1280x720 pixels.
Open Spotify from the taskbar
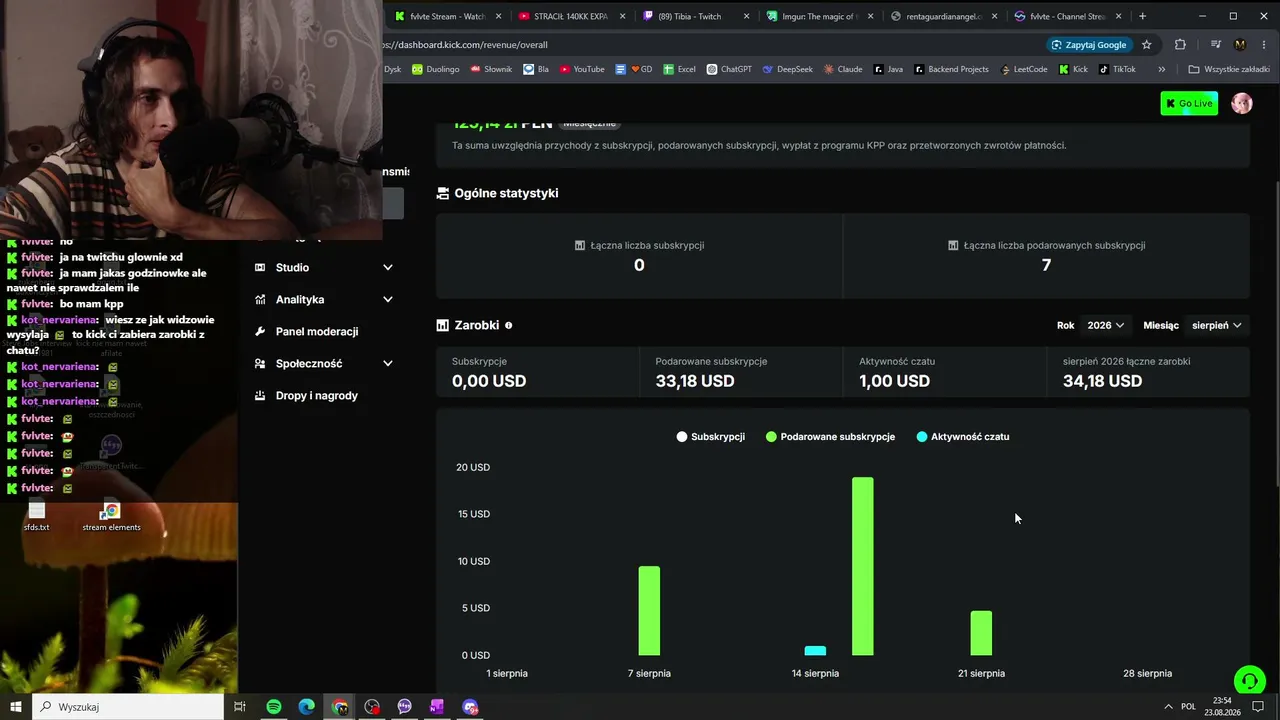coord(273,707)
